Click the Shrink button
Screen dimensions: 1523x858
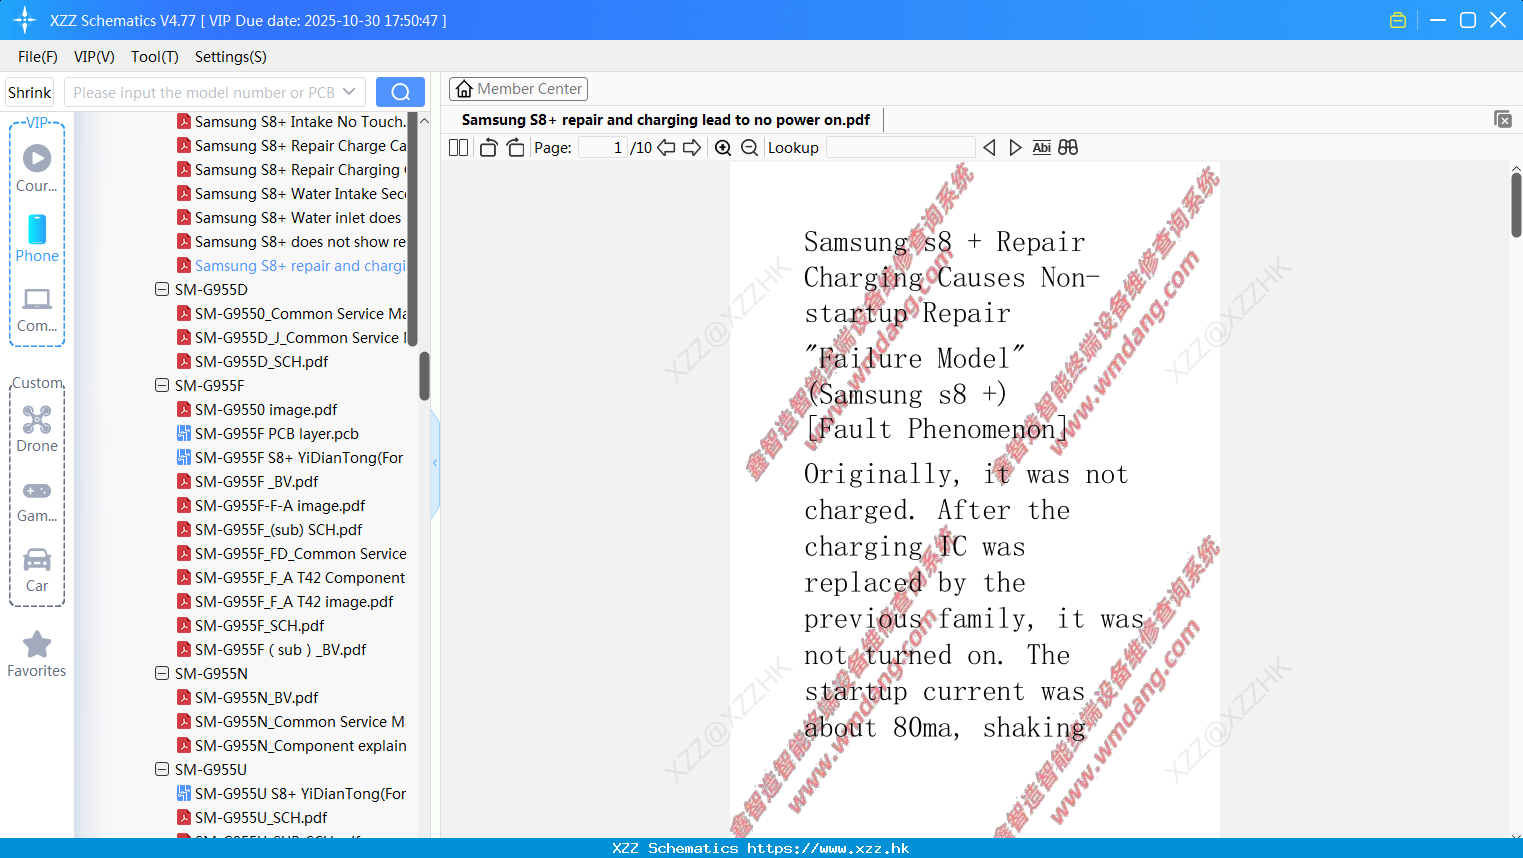coord(30,92)
